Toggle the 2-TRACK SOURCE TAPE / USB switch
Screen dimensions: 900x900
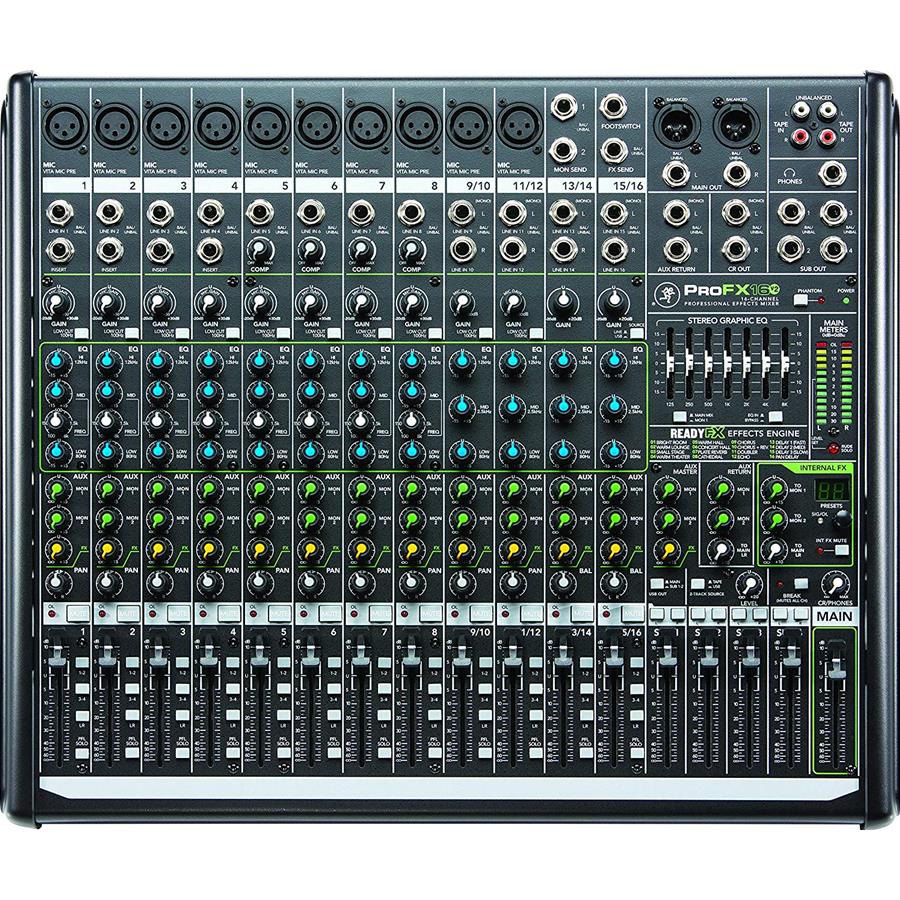699,583
